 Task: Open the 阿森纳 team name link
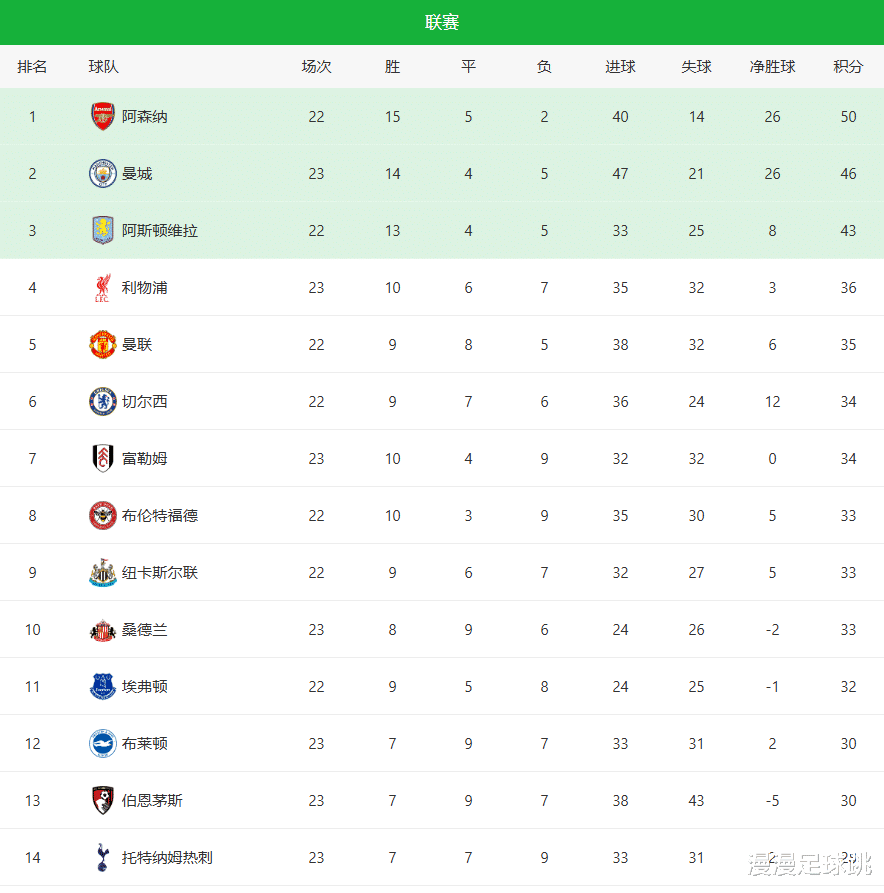click(x=145, y=117)
